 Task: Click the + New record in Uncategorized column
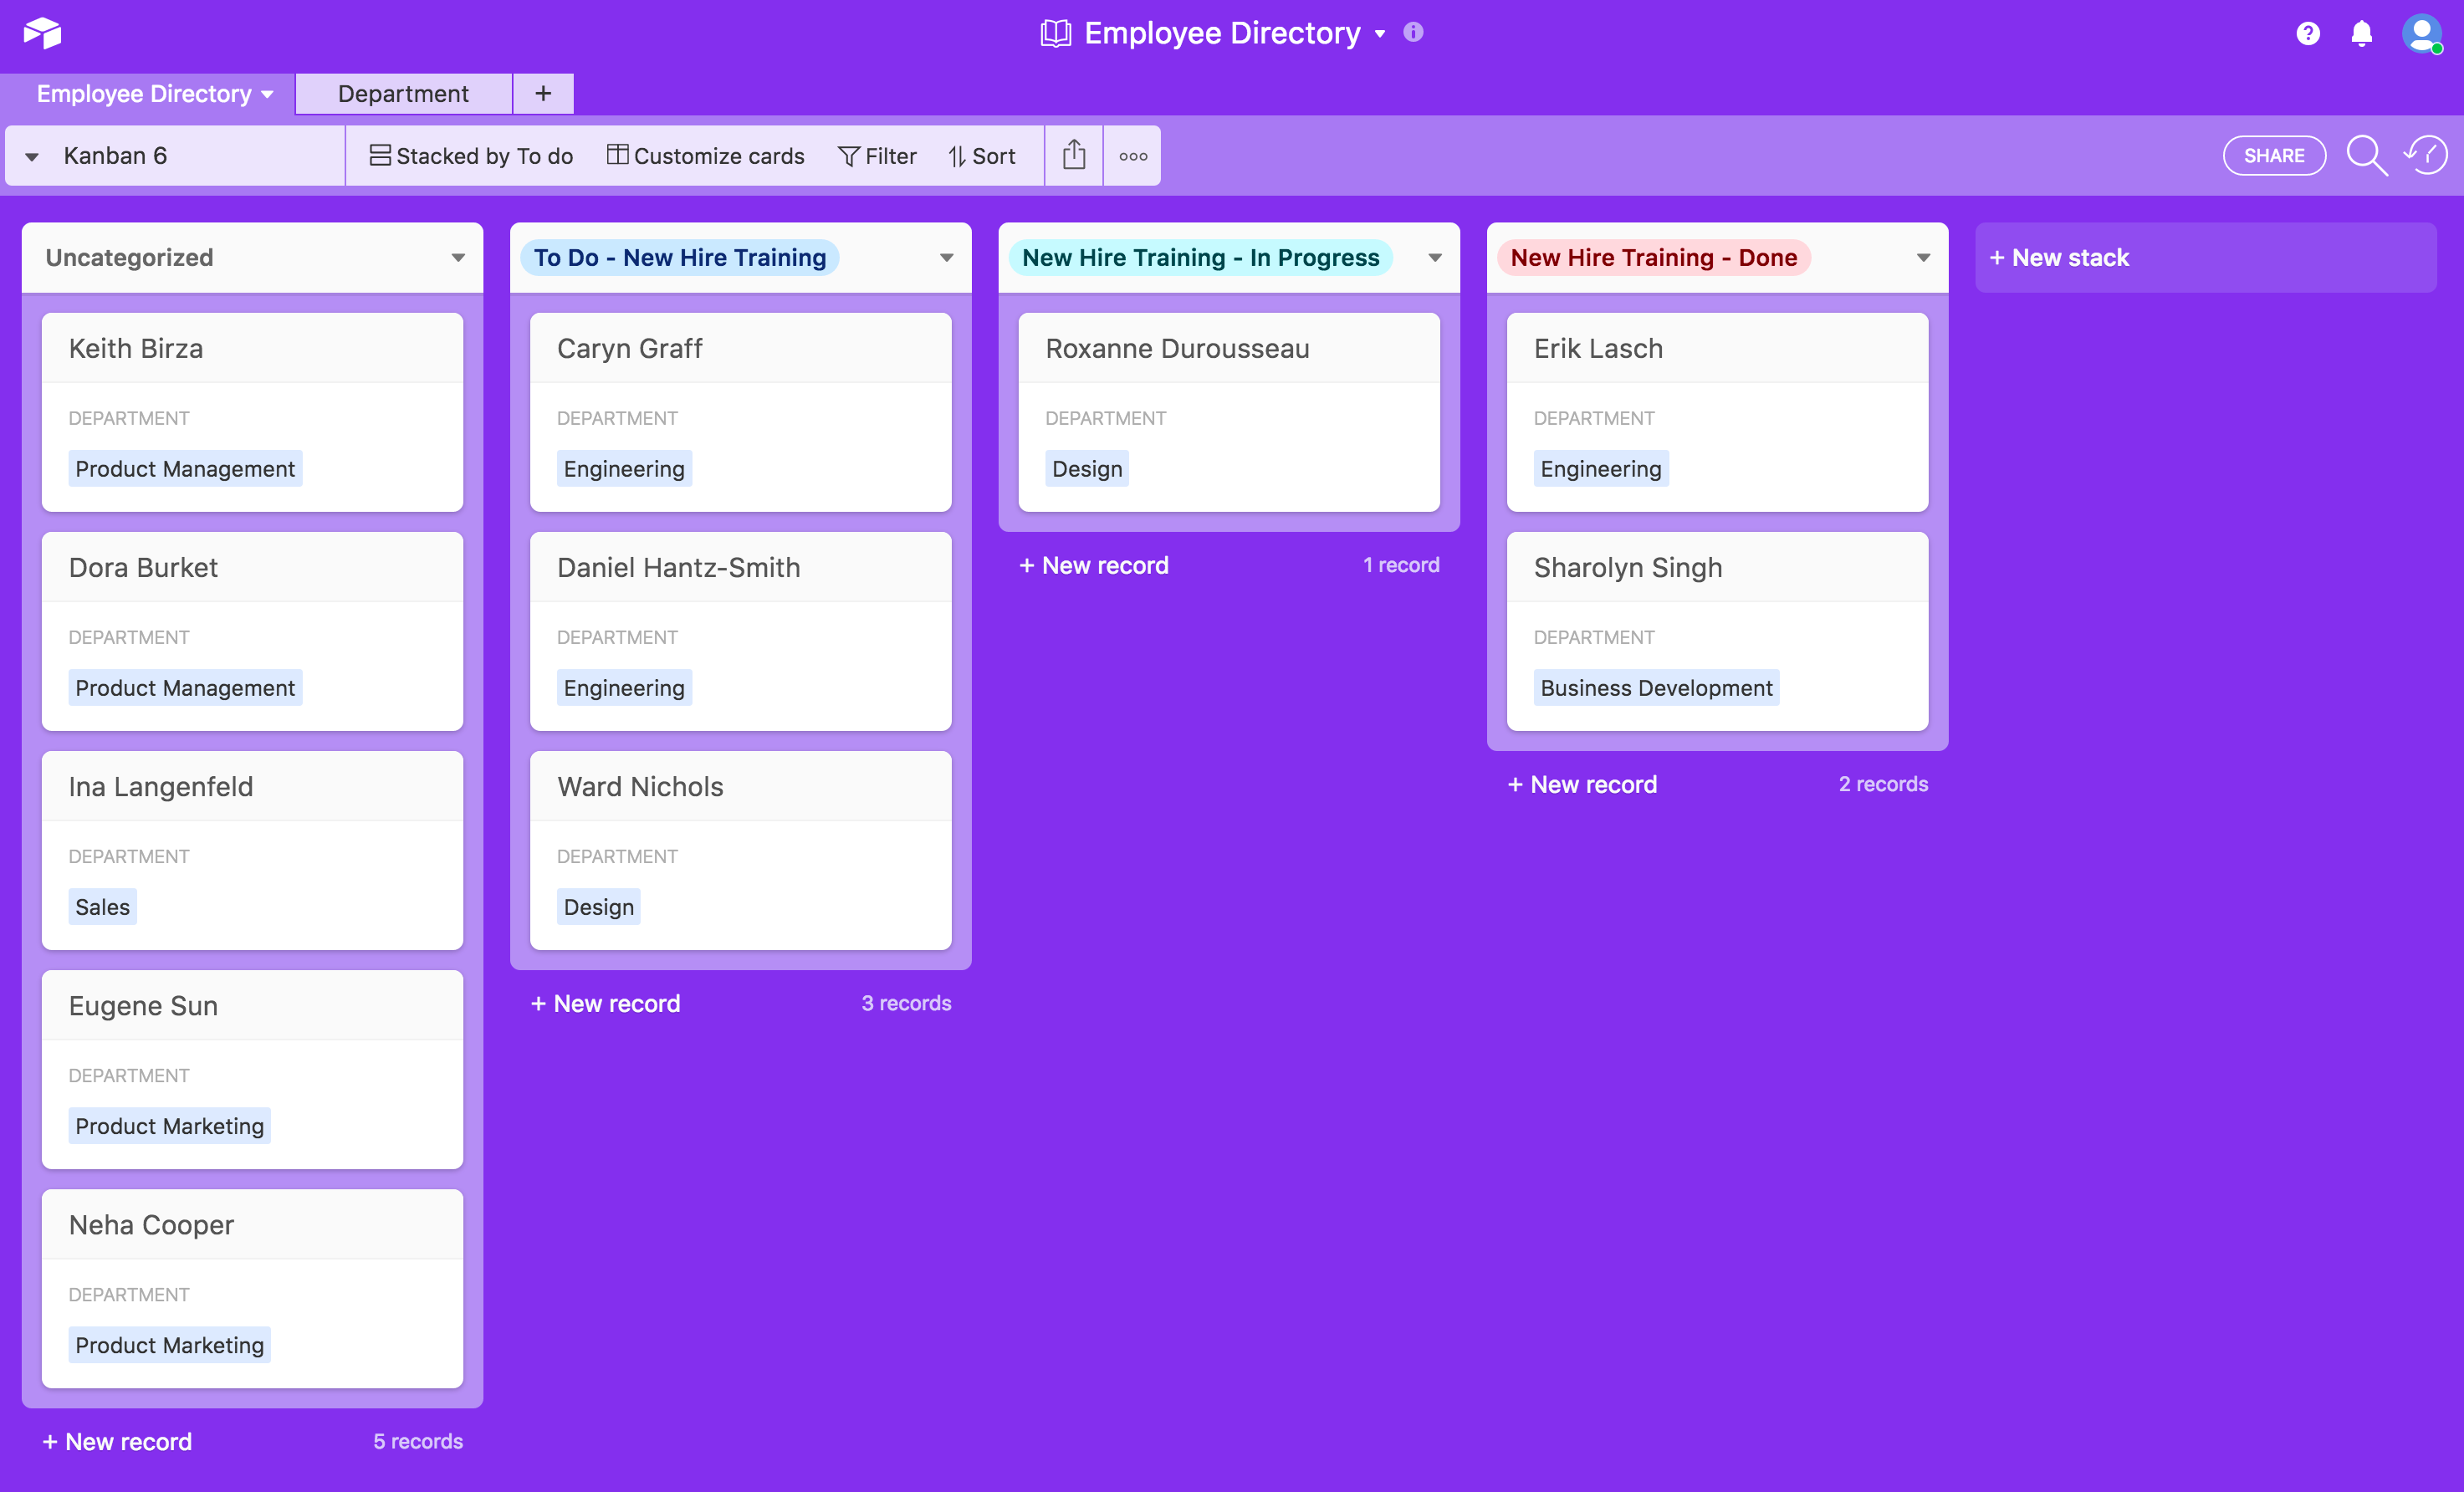coord(118,1441)
